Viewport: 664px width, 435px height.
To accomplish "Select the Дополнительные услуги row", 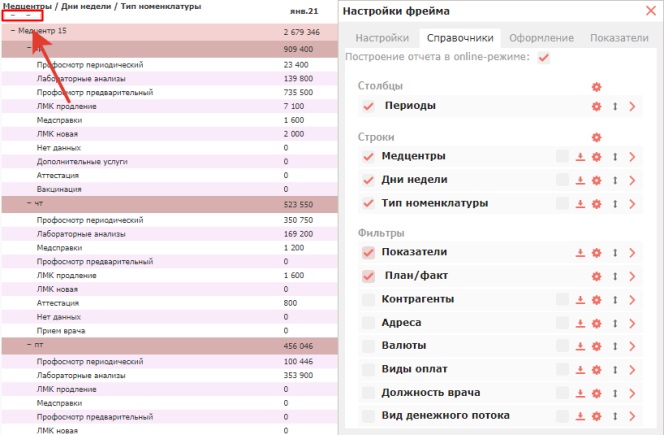I will tap(169, 161).
